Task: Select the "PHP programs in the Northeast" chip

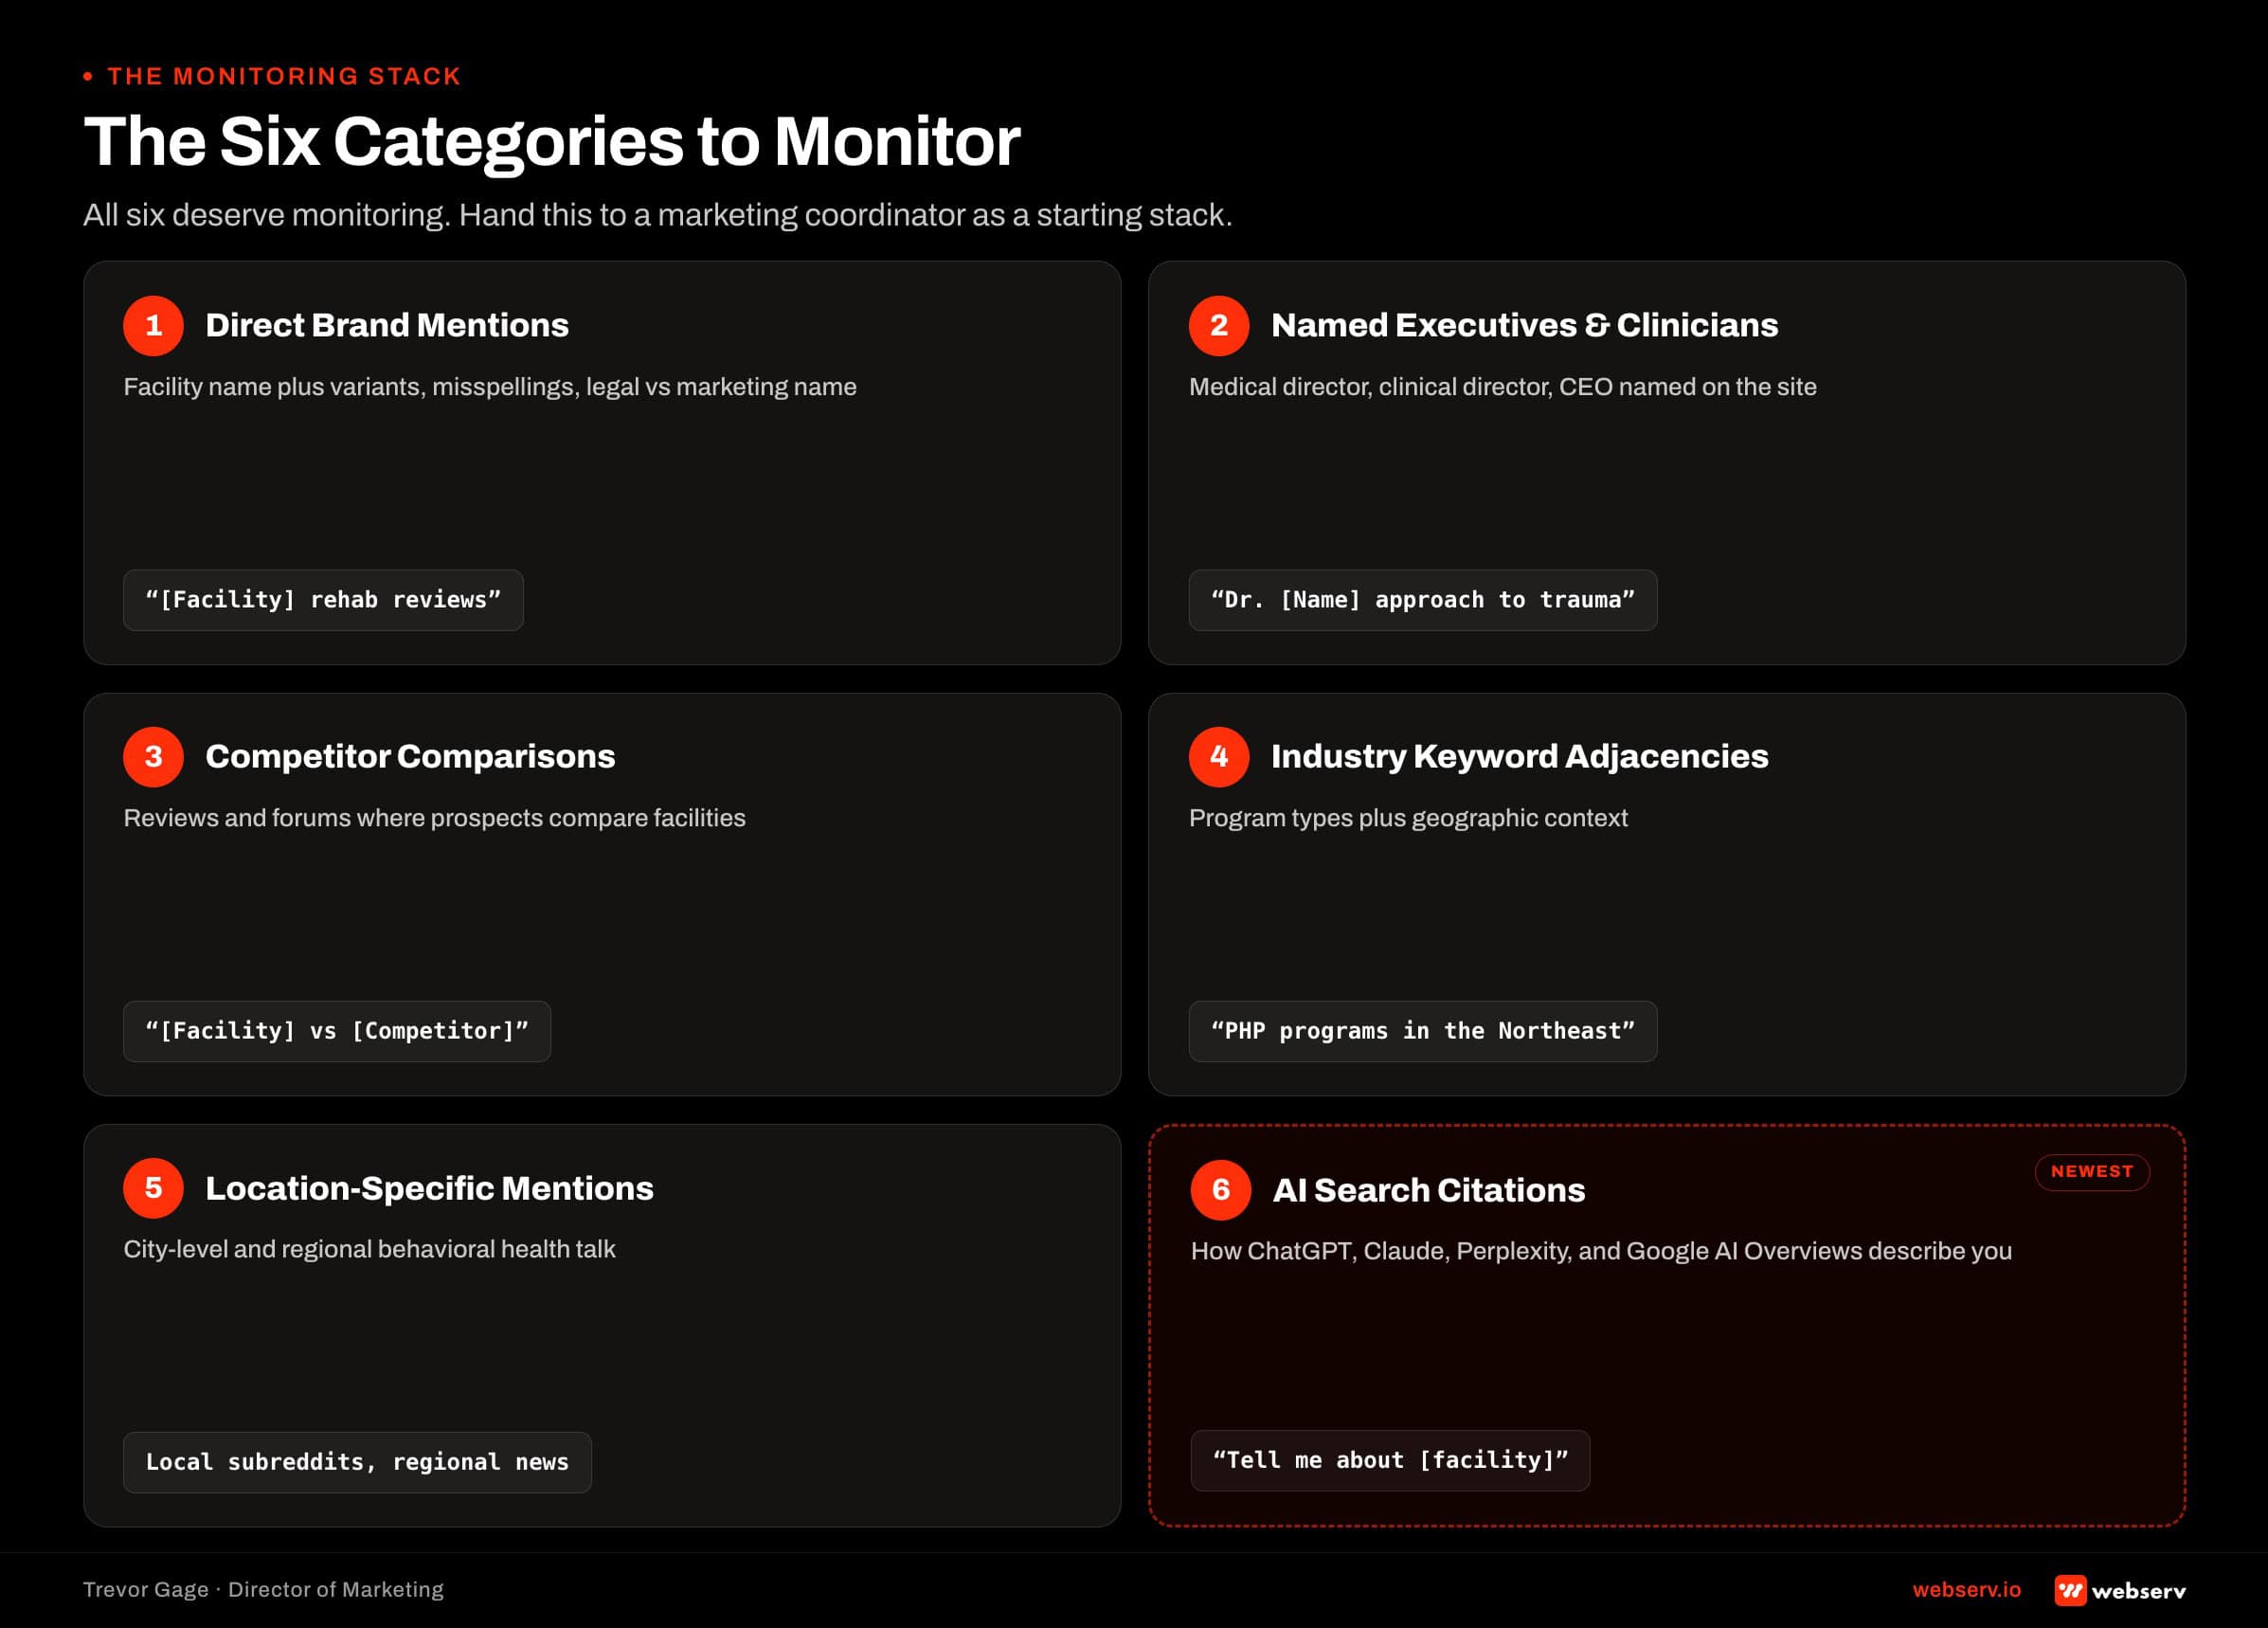Action: point(1422,1031)
